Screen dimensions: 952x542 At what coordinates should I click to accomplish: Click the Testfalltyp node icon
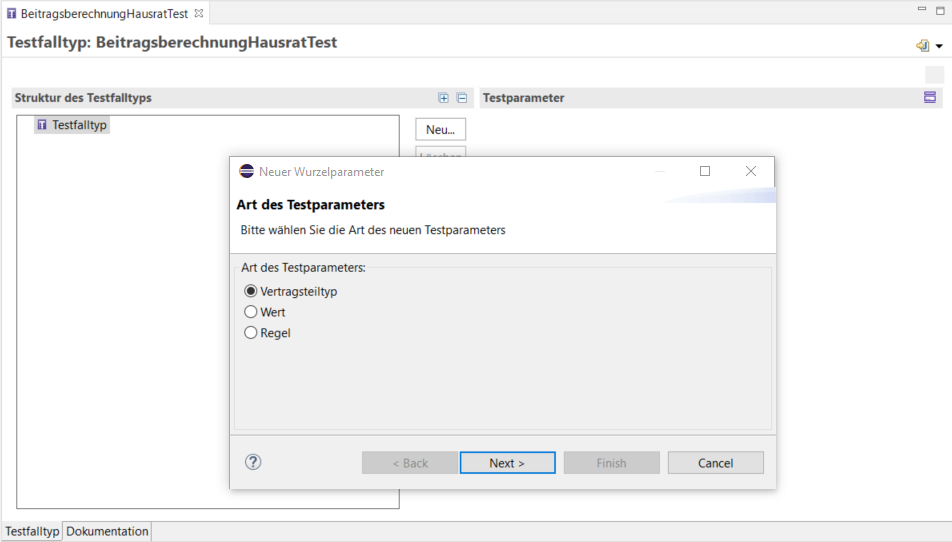click(42, 124)
